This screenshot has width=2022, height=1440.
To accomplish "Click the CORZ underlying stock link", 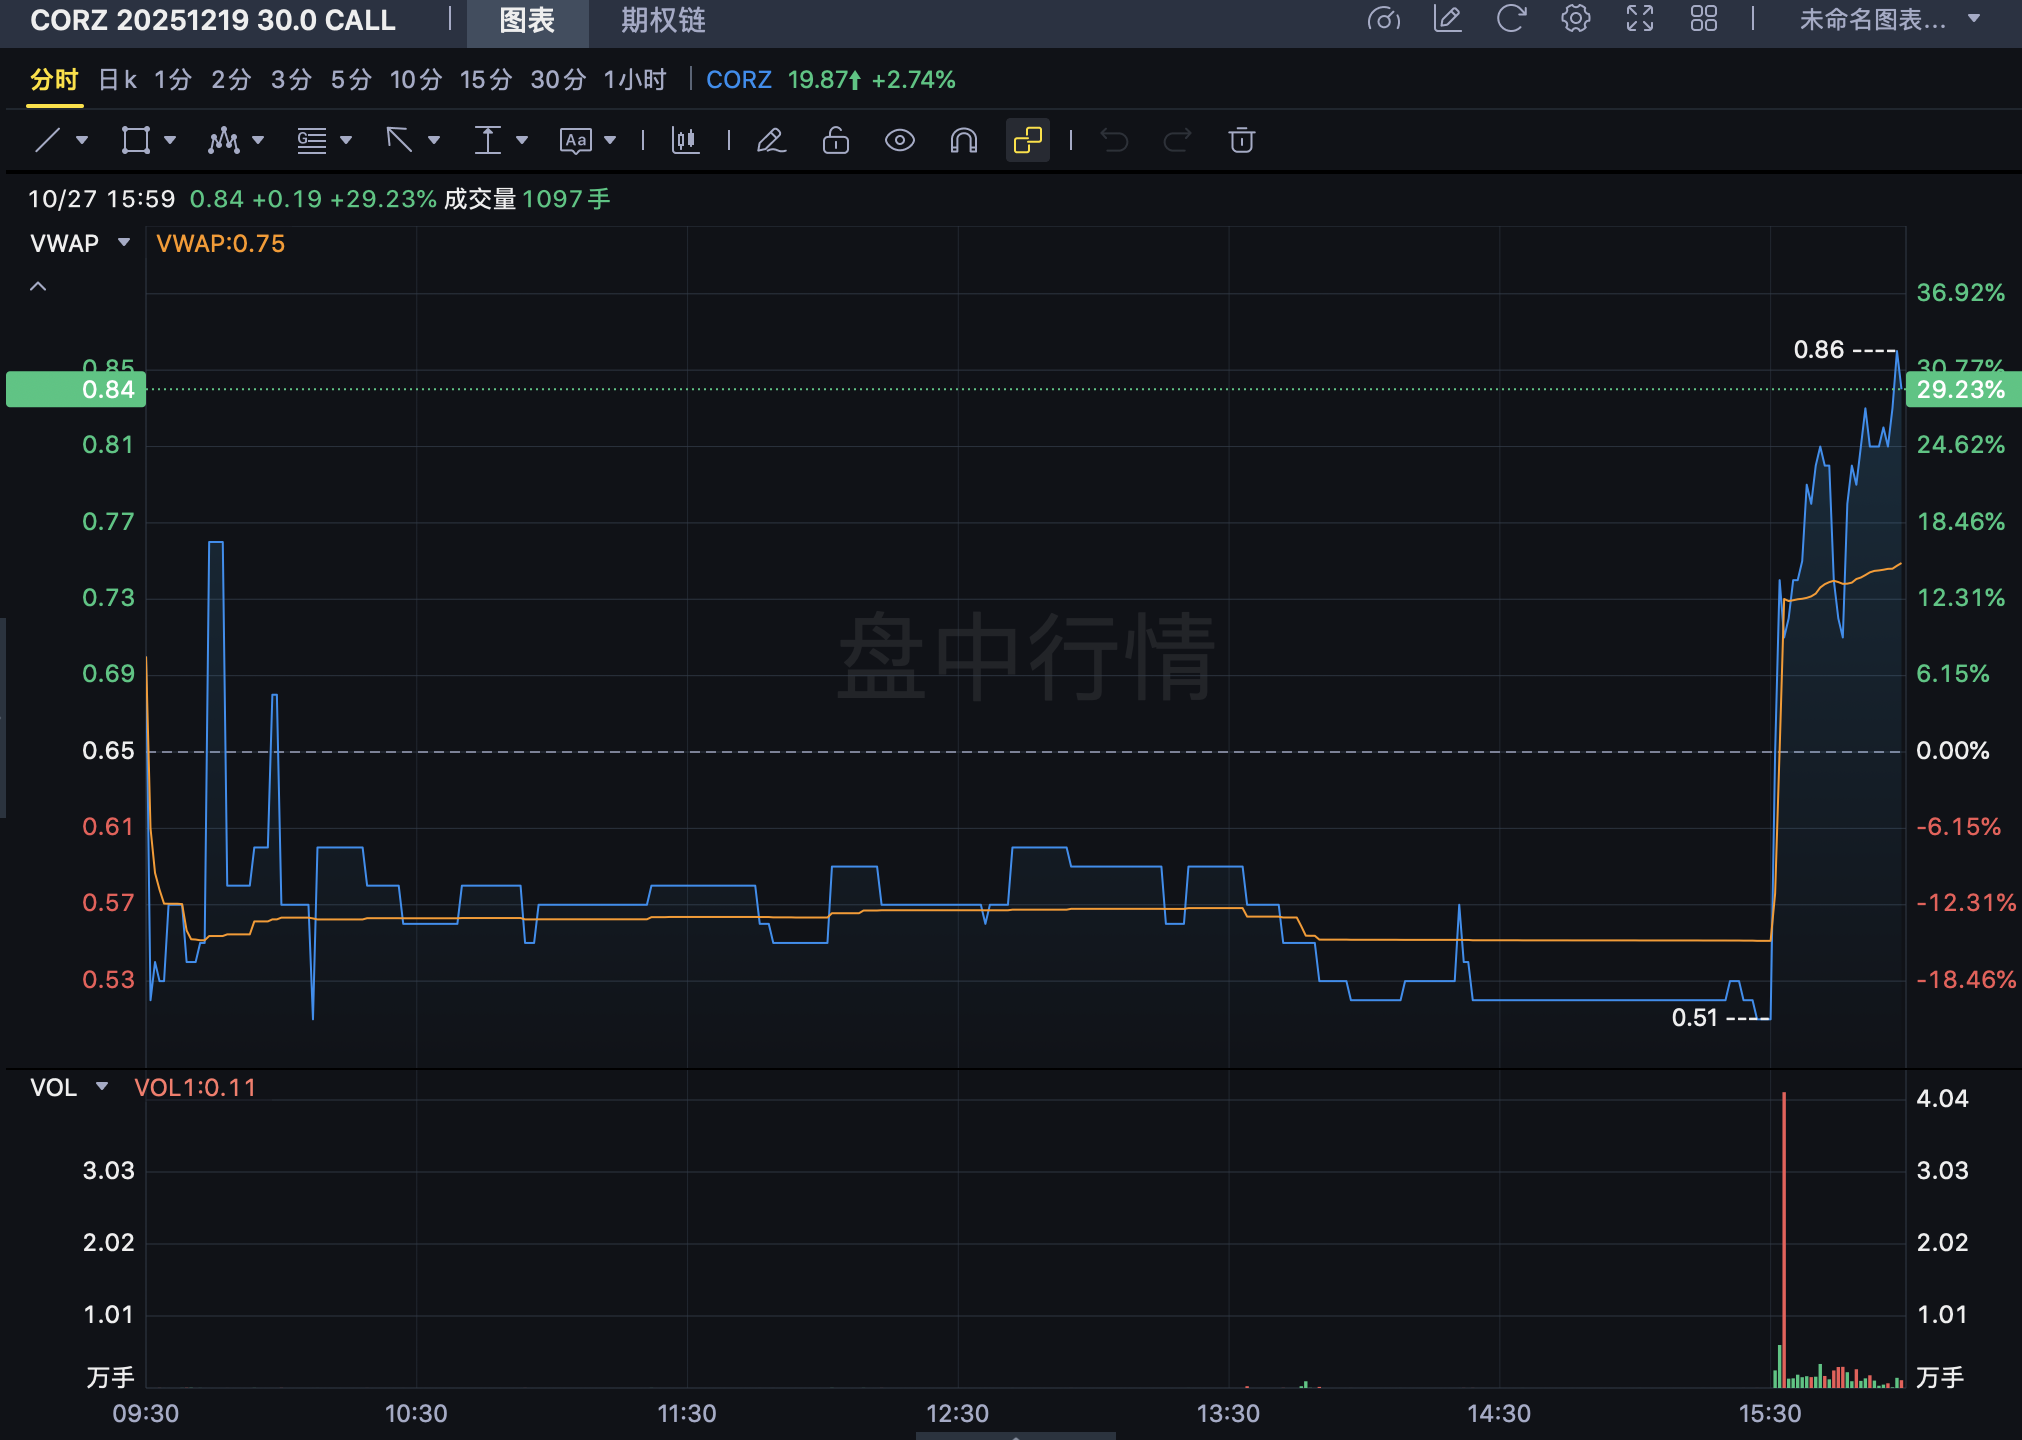I will [x=738, y=80].
